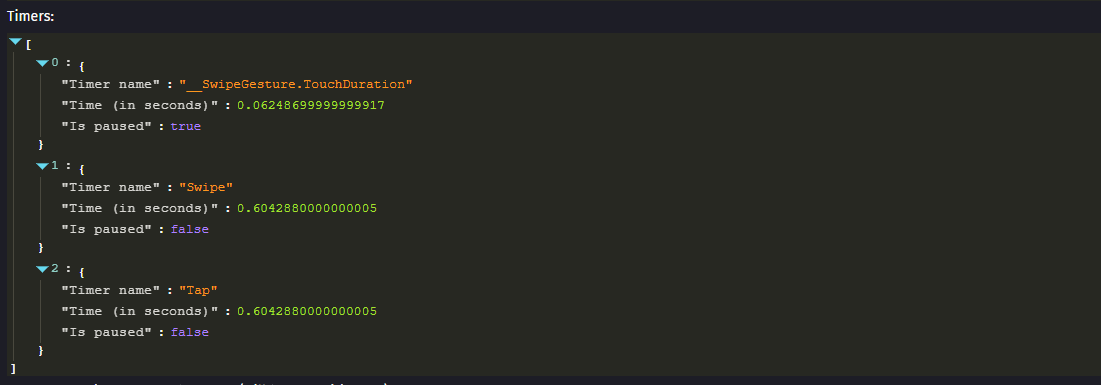Click "Is paused" key of Tap entry
1101x385 pixels.
pos(107,332)
